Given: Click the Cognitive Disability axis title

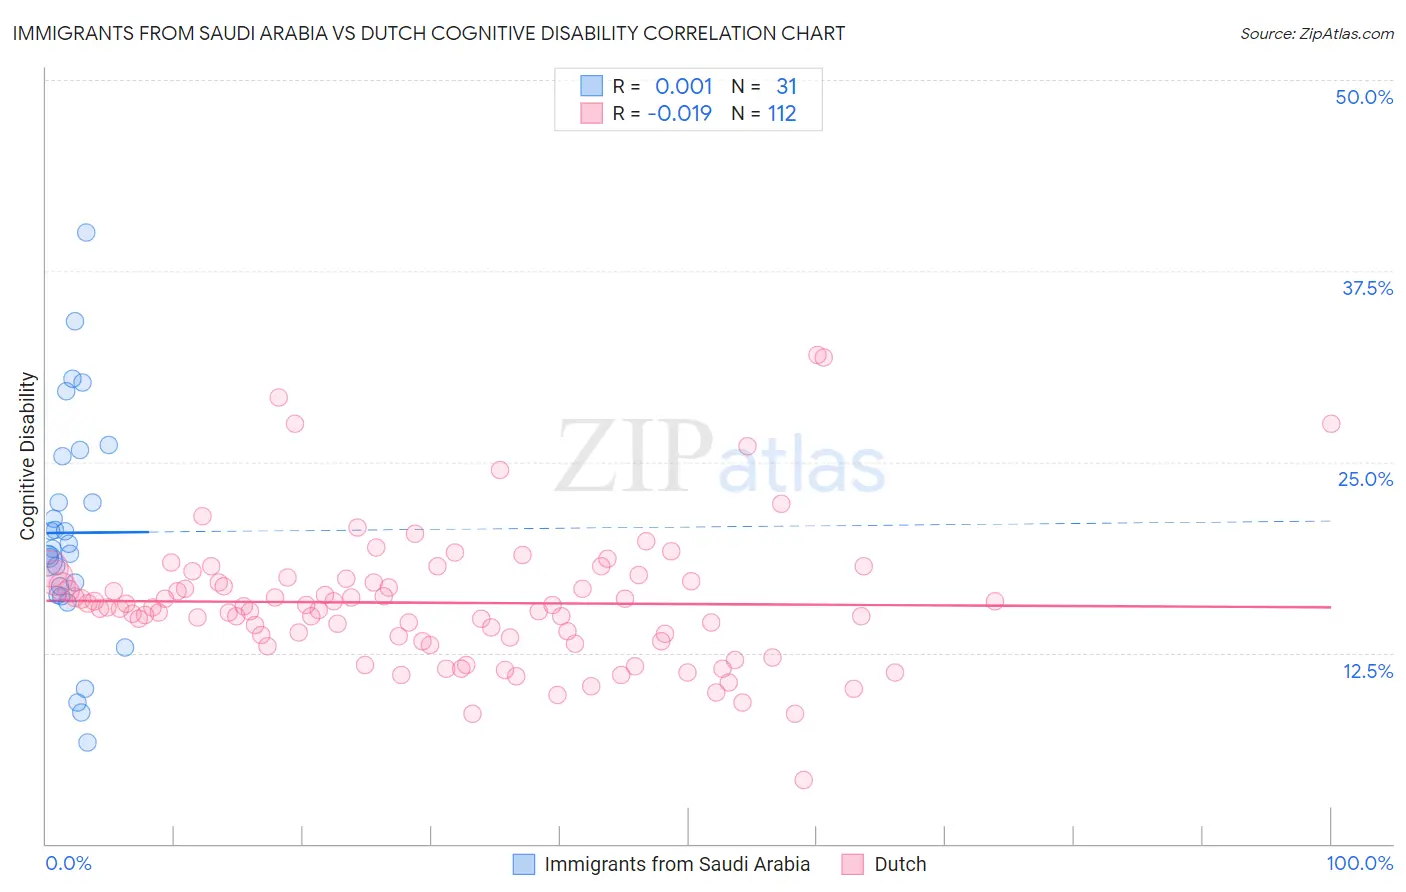Looking at the screenshot, I should tap(28, 456).
